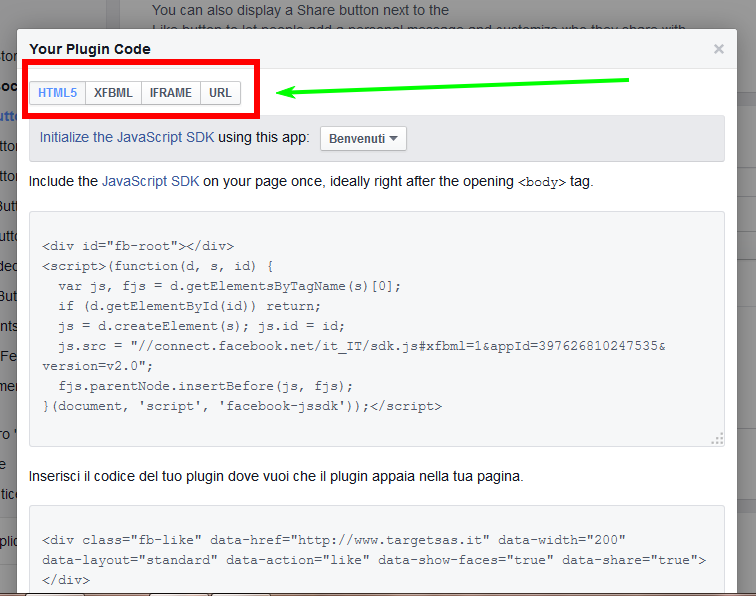Image resolution: width=756 pixels, height=596 pixels.
Task: Open the Benvenuti app dropdown
Action: coord(363,138)
